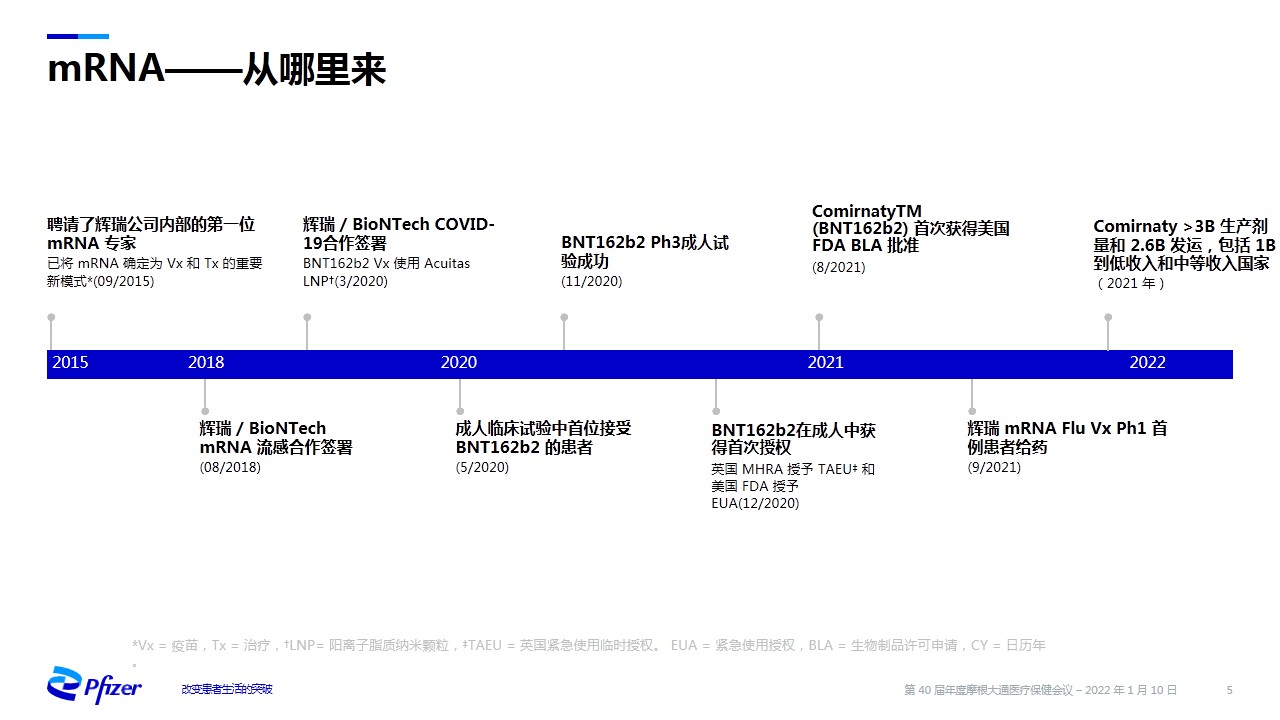The height and width of the screenshot is (720, 1280).
Task: Click the marker dot for the 8/2021 FDA BLA approval
Action: coord(819,318)
